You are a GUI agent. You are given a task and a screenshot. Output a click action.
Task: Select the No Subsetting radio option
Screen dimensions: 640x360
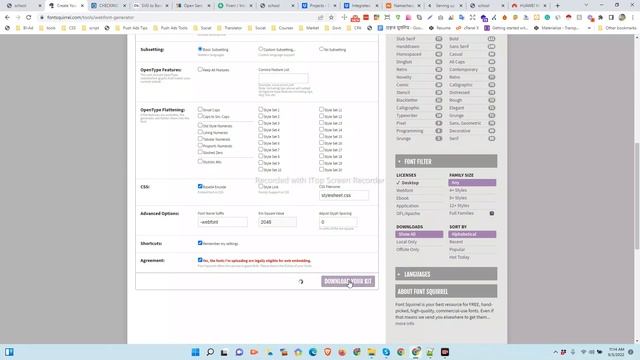point(321,49)
